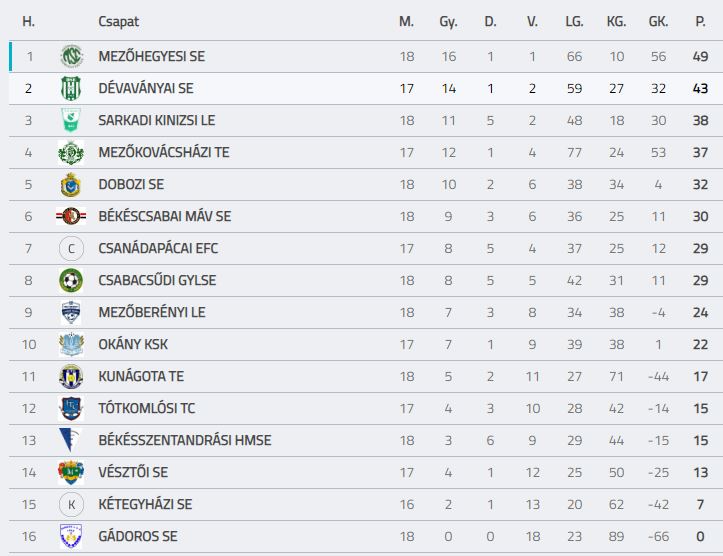
Task: Sort table by the P. points column header
Action: pos(700,22)
